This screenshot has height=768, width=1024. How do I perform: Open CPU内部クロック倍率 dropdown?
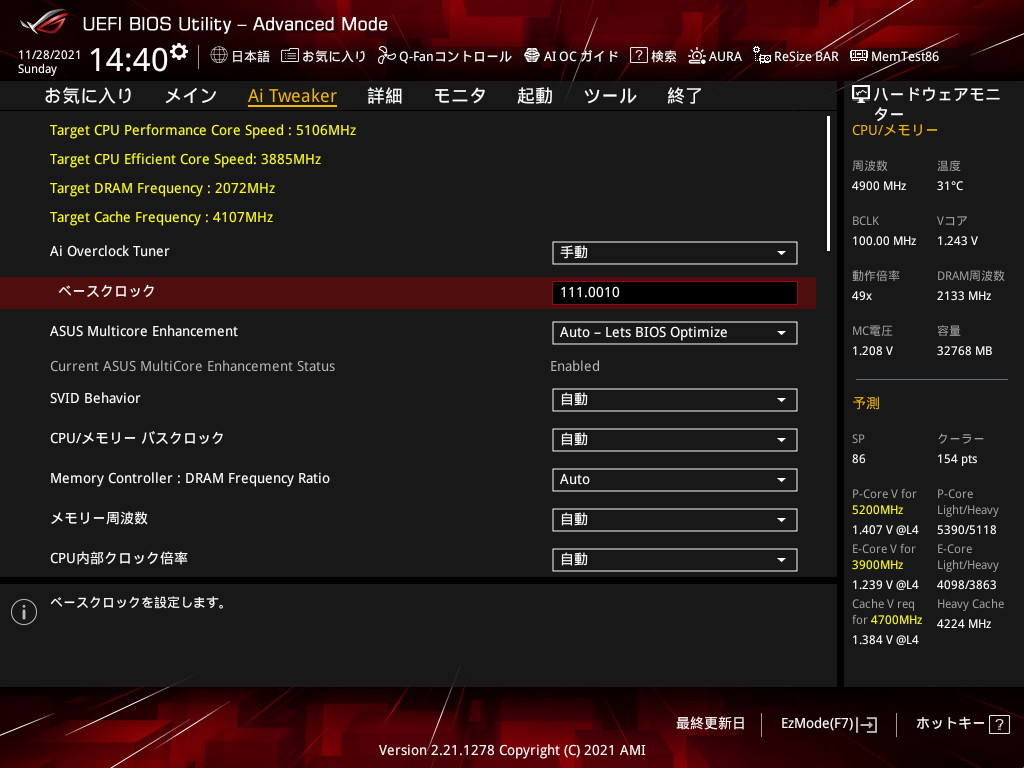(675, 560)
